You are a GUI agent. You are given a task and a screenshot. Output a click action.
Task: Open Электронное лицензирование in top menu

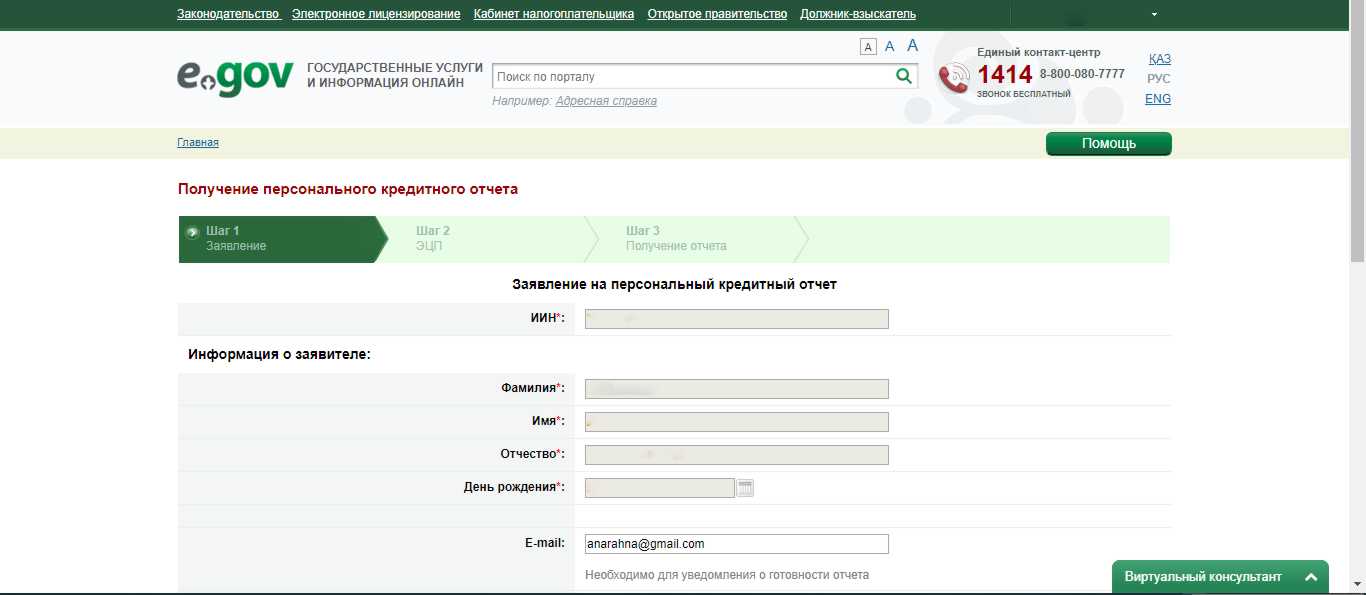click(x=376, y=14)
